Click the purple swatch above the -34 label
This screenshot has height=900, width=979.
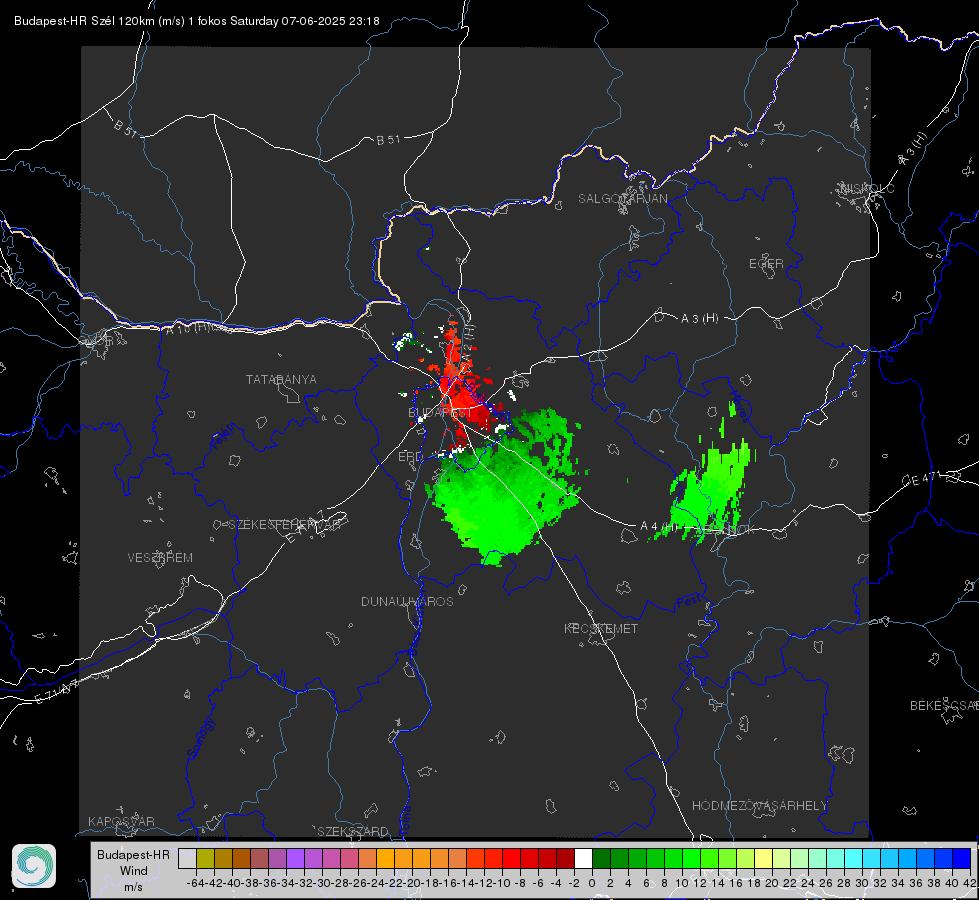[295, 858]
